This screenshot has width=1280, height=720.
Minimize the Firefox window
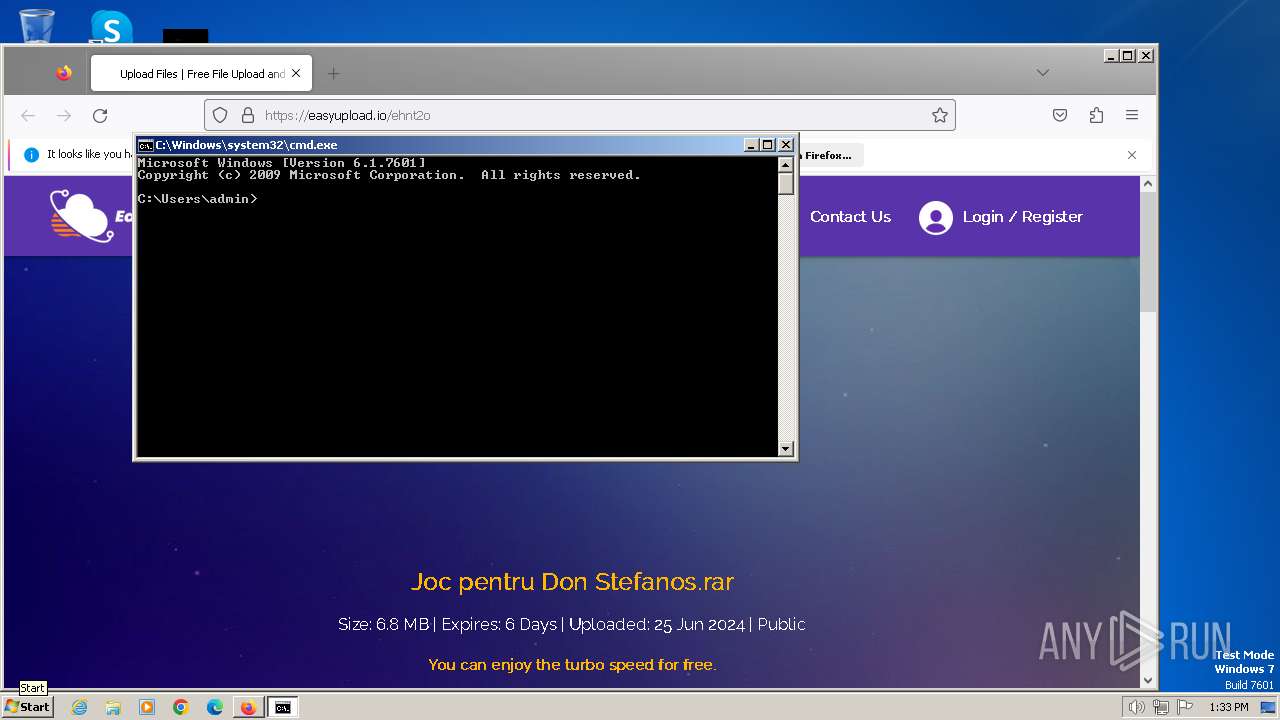(1111, 56)
